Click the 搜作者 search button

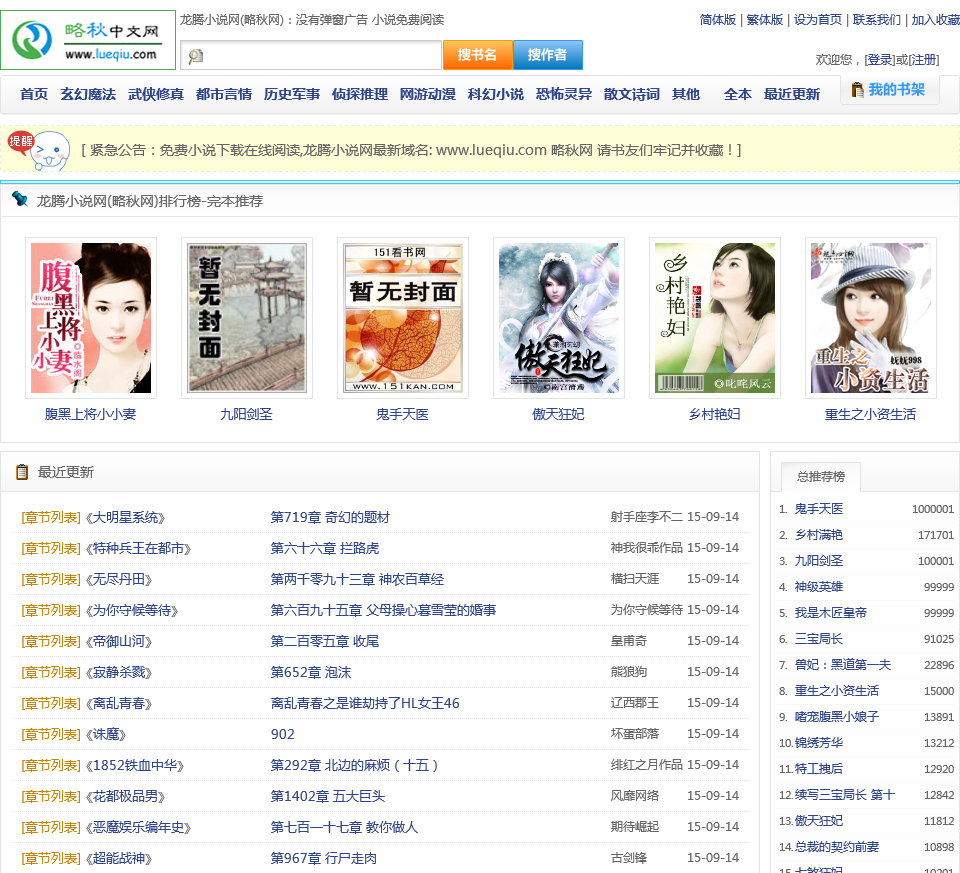547,55
